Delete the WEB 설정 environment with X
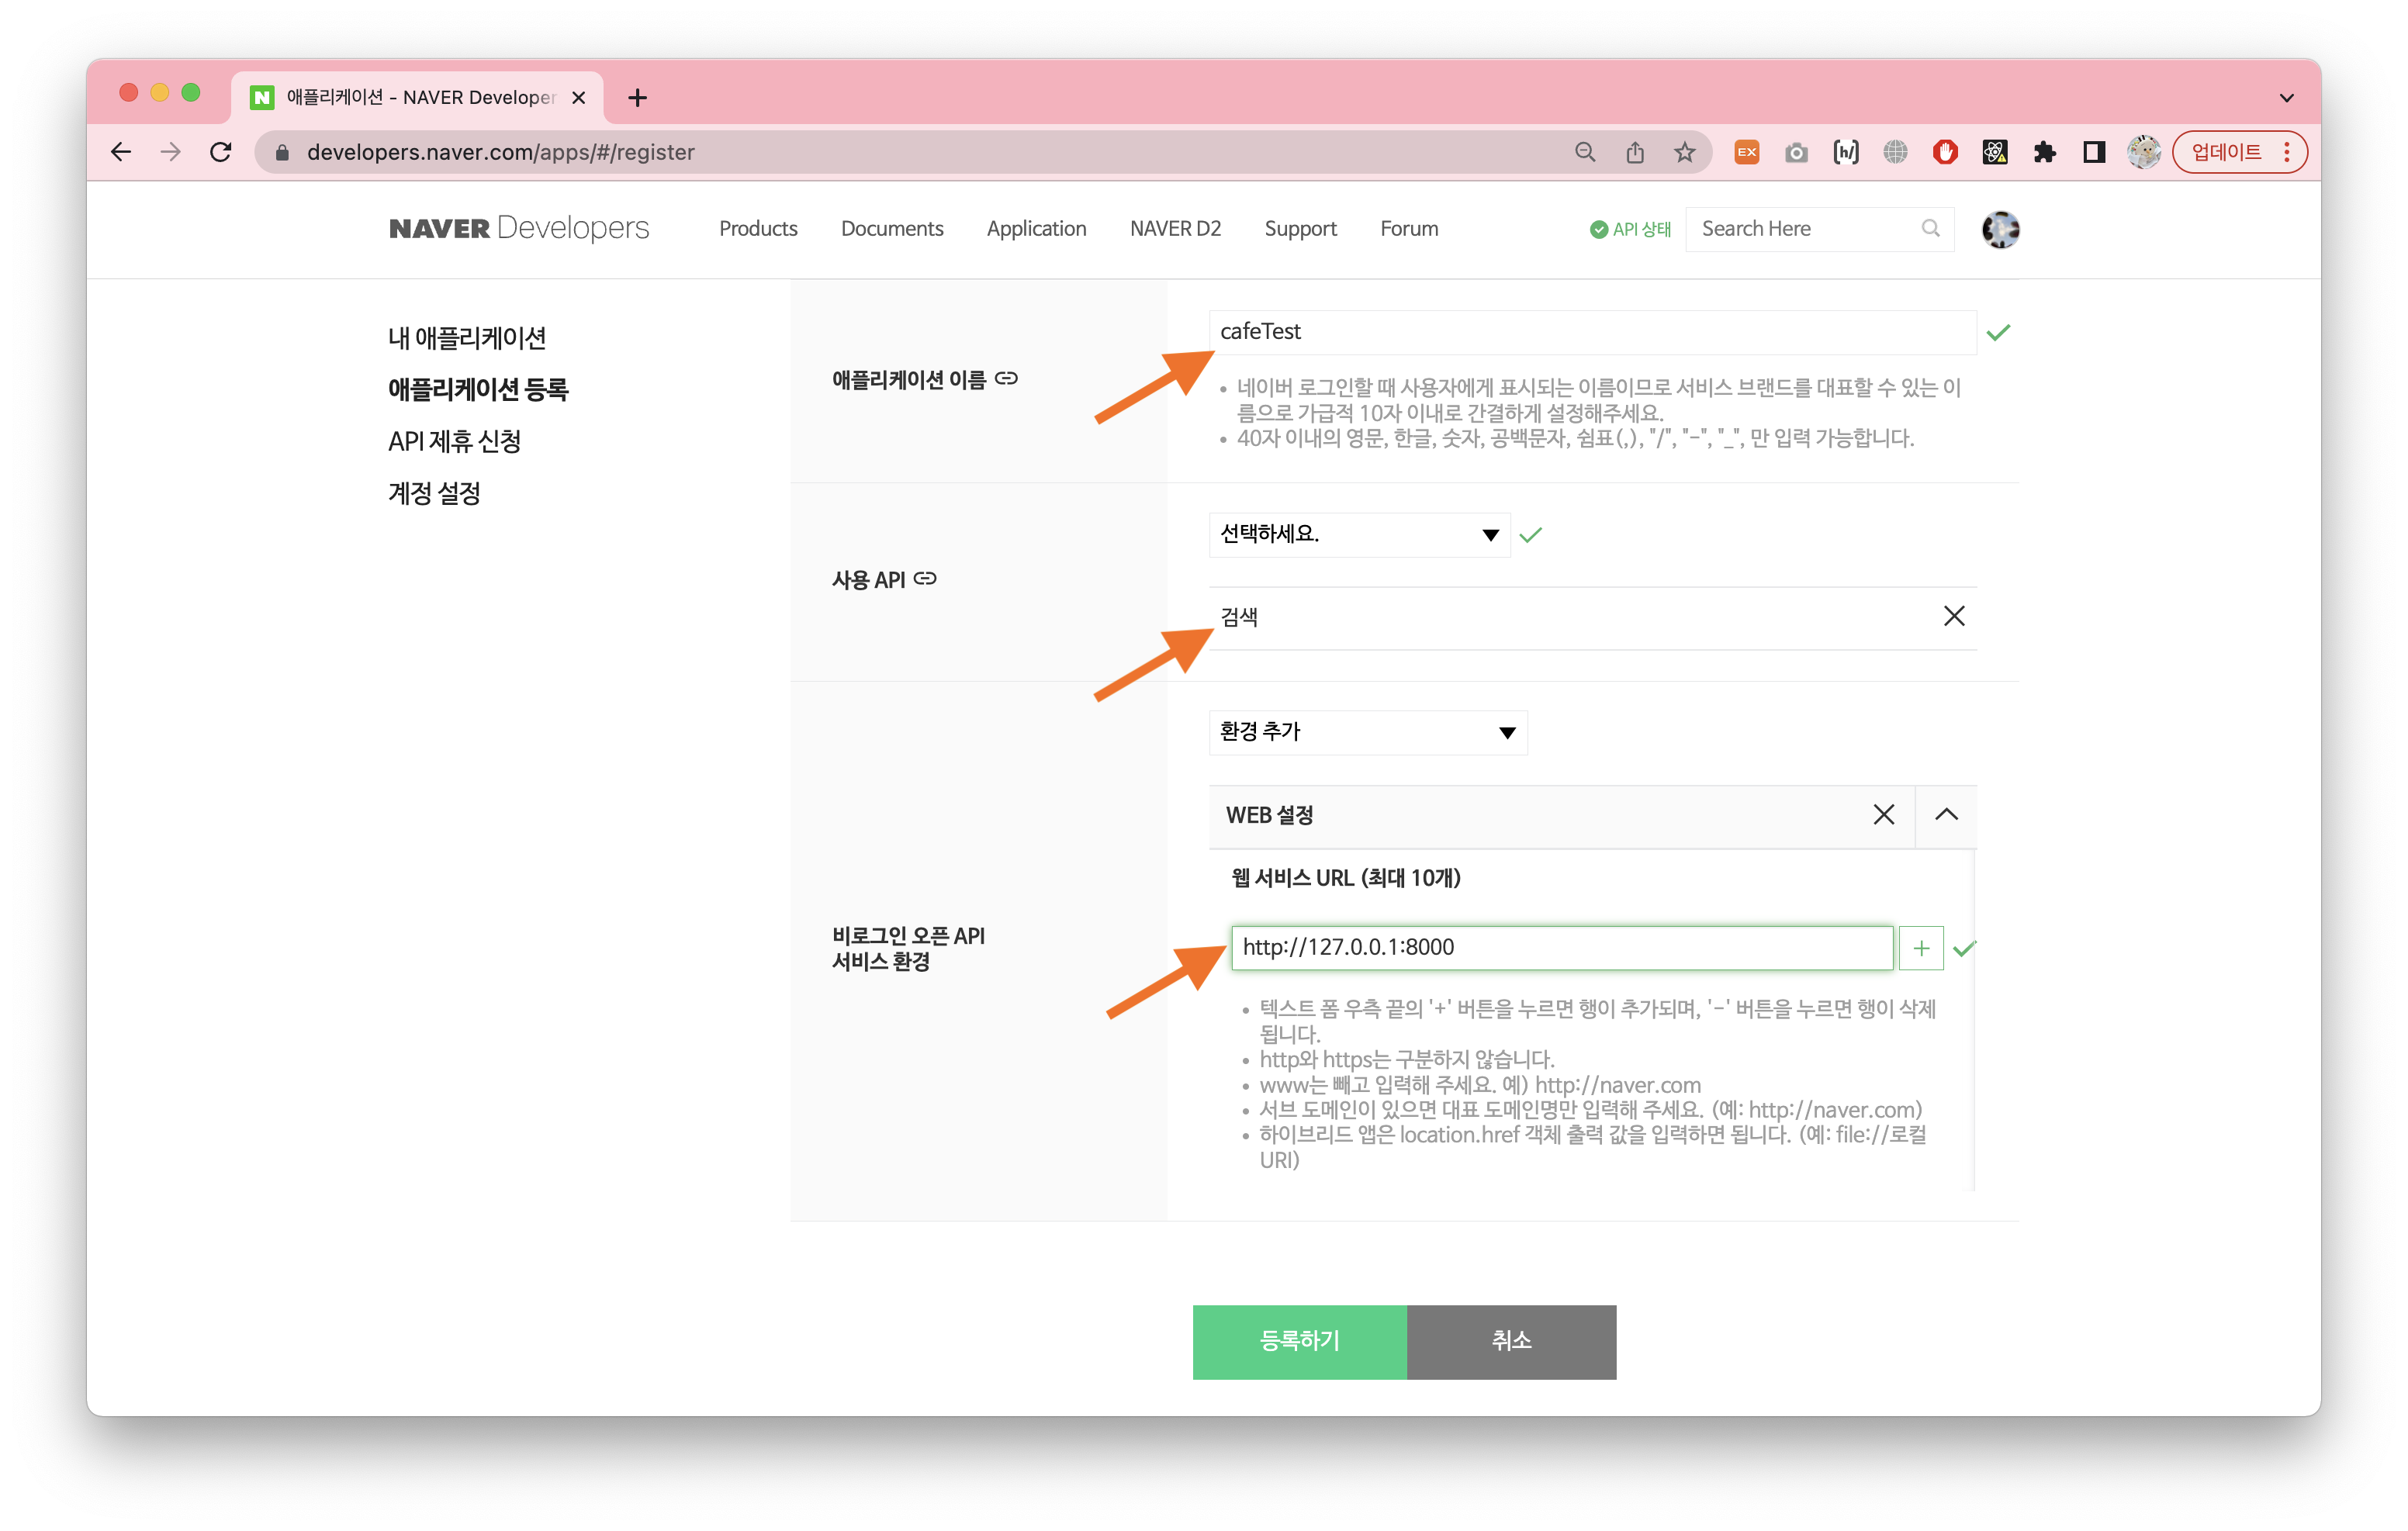This screenshot has height=1531, width=2408. (x=1883, y=815)
